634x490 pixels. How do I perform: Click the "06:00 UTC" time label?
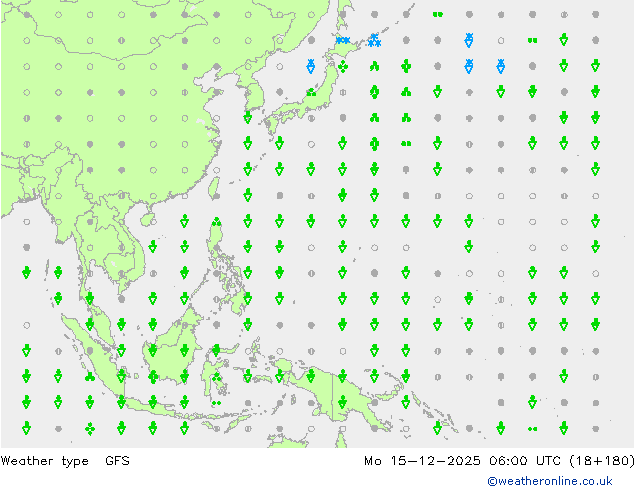pyautogui.click(x=525, y=460)
